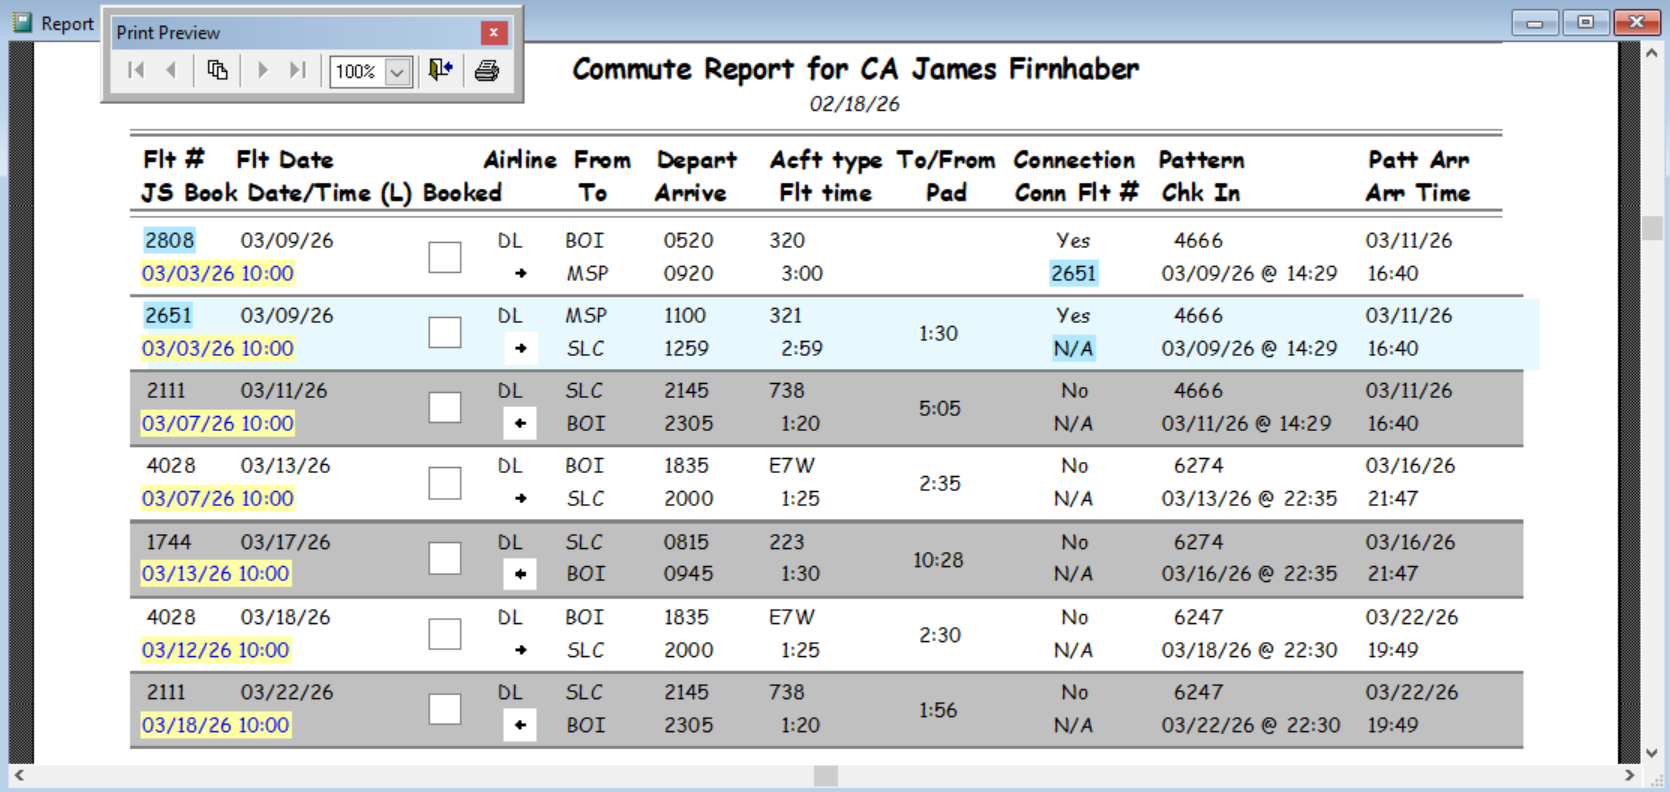Click the Report window icon in title bar
1670x792 pixels.
[x=22, y=22]
